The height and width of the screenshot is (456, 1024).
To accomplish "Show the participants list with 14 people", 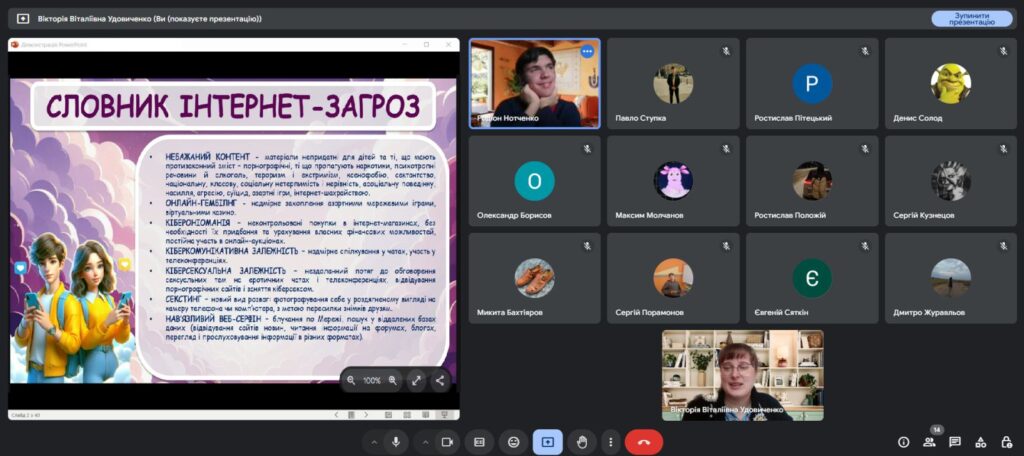I will click(x=929, y=441).
